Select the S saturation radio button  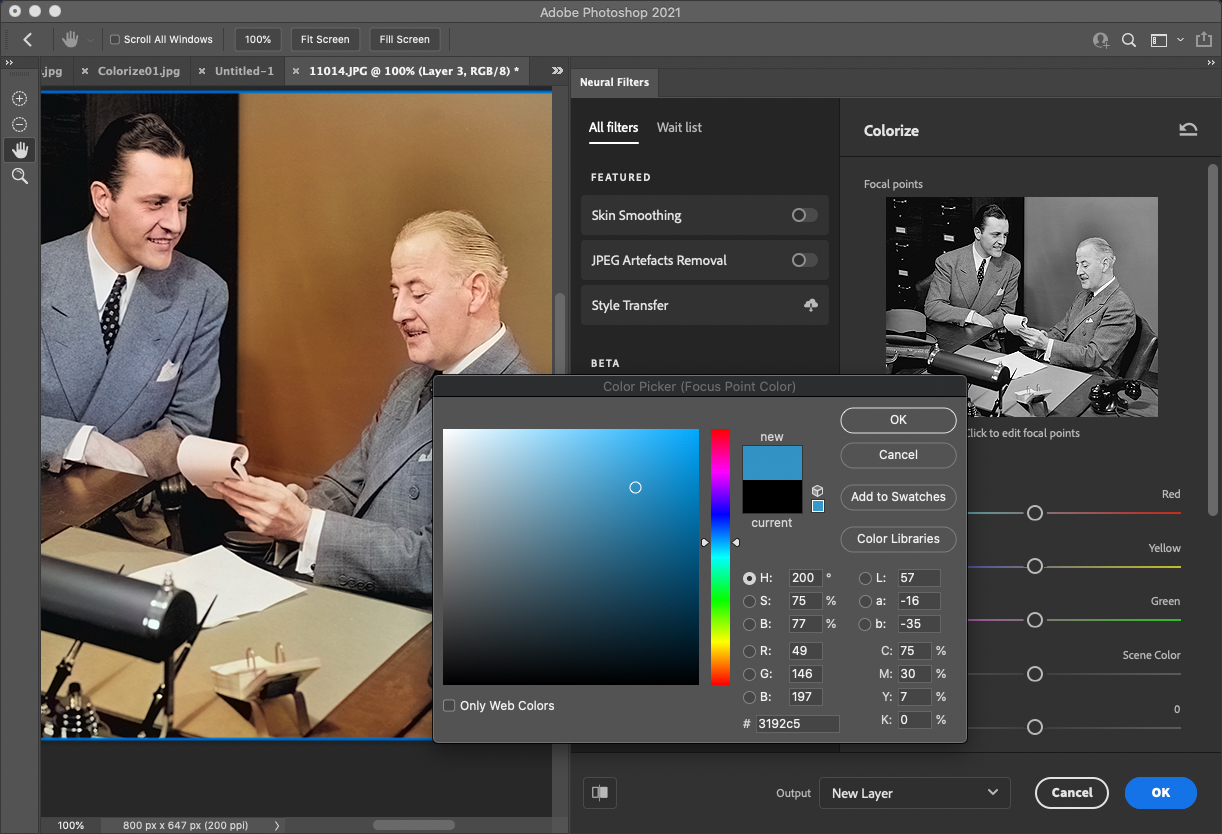click(x=749, y=601)
